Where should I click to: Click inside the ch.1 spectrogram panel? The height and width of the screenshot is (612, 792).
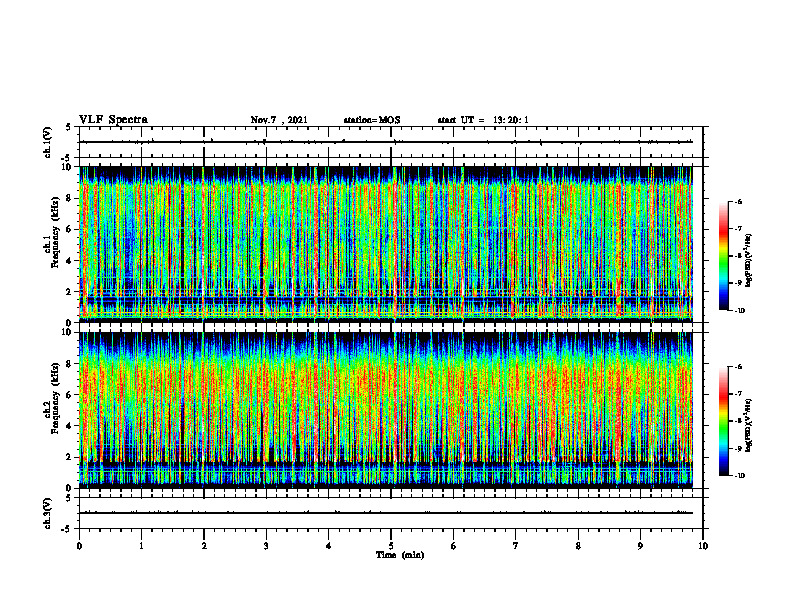point(386,244)
